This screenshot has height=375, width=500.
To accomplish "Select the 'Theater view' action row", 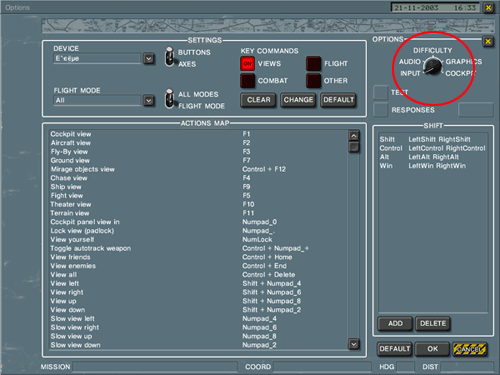I will (198, 204).
